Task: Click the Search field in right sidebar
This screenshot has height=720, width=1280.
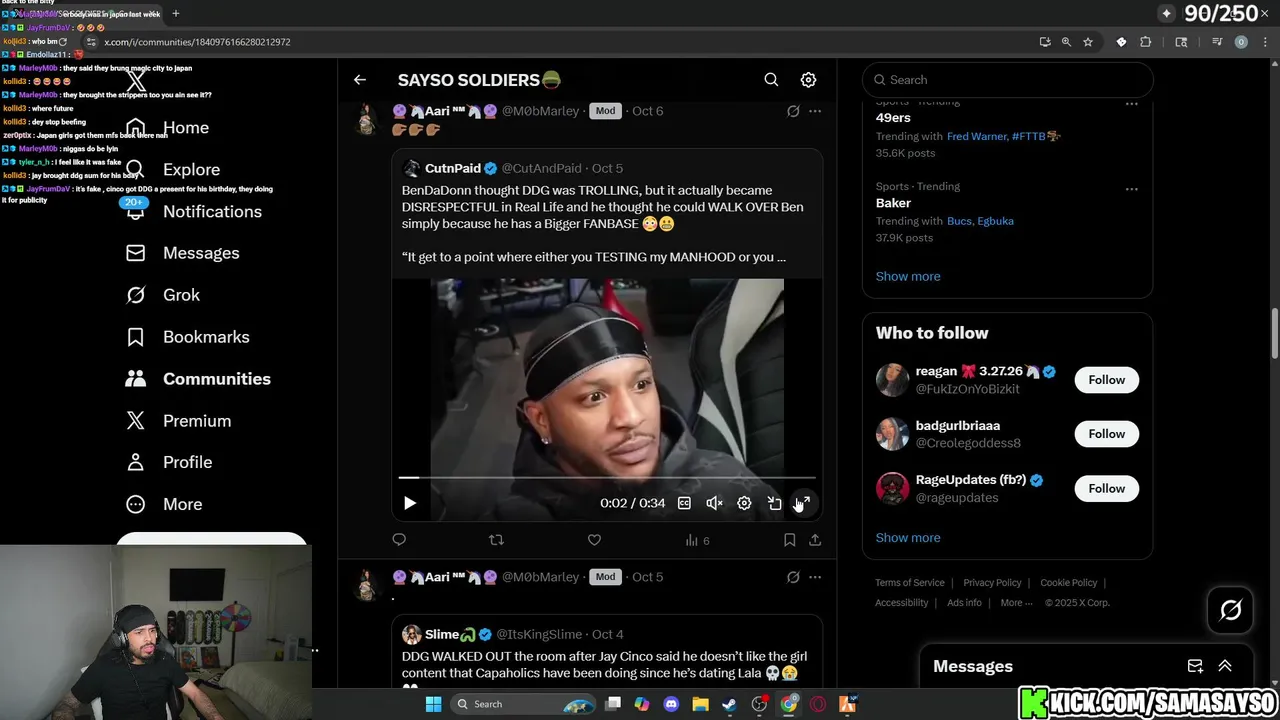Action: point(1008,80)
